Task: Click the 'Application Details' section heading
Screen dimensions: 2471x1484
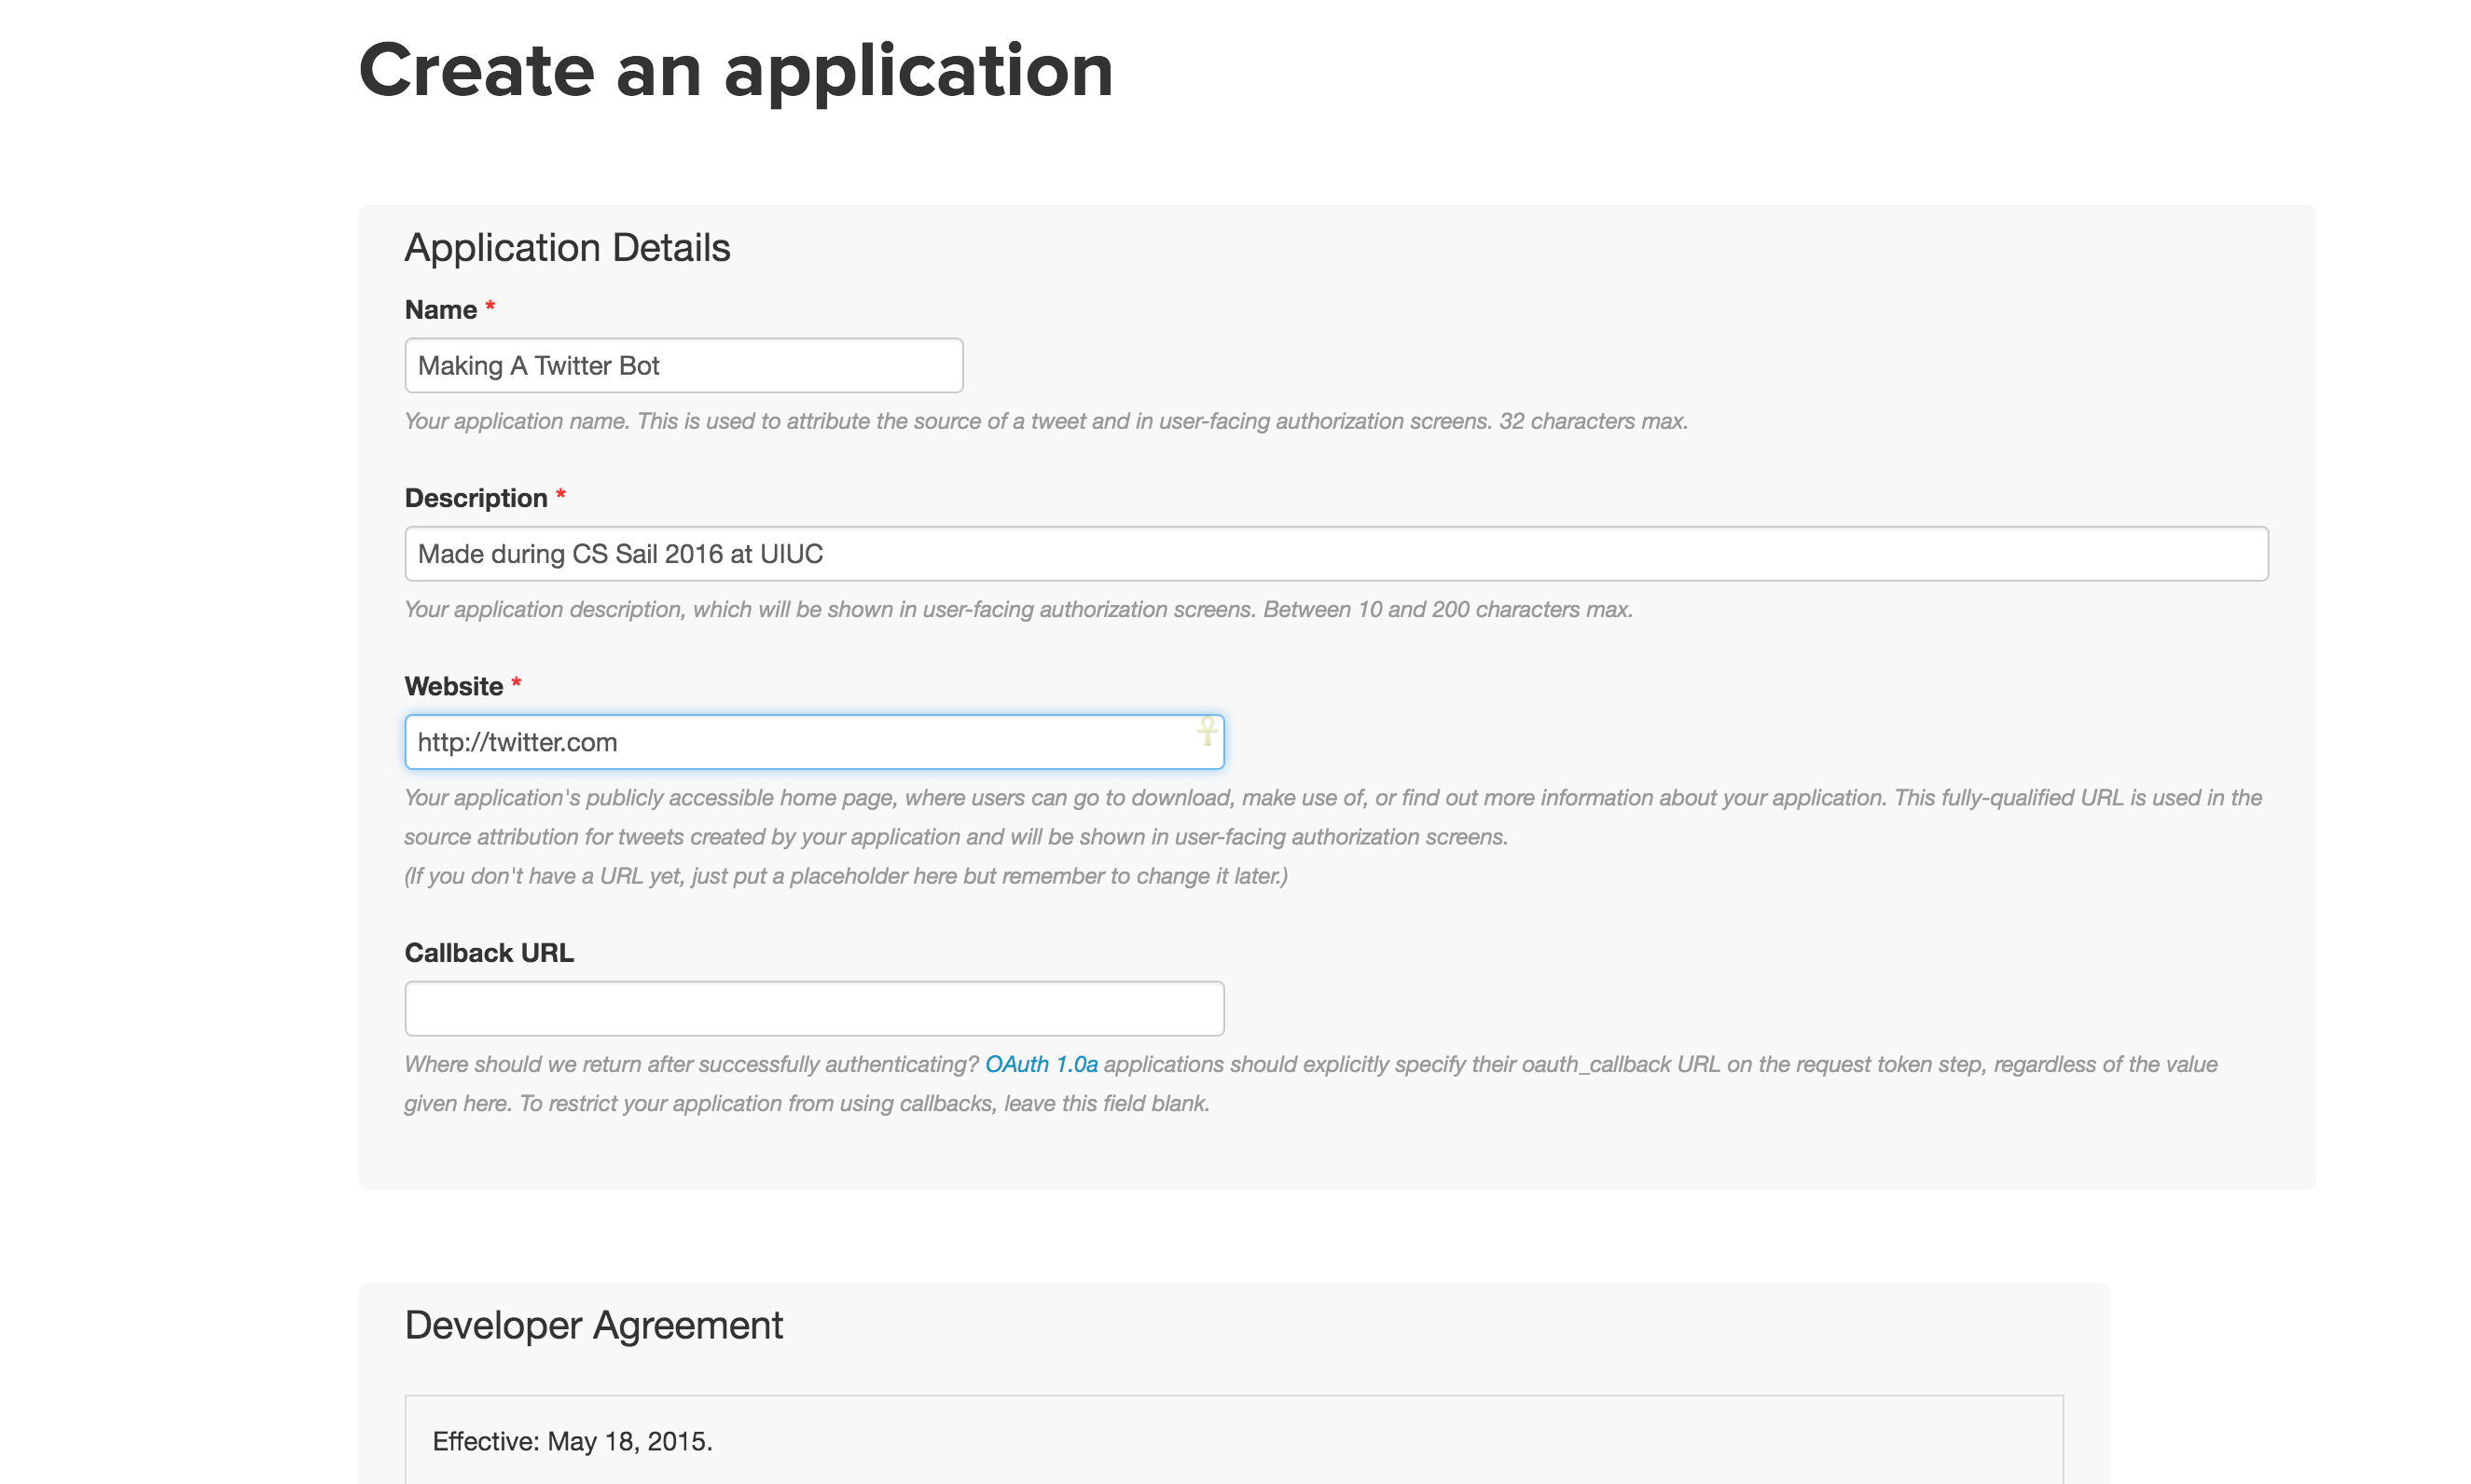Action: [x=567, y=247]
